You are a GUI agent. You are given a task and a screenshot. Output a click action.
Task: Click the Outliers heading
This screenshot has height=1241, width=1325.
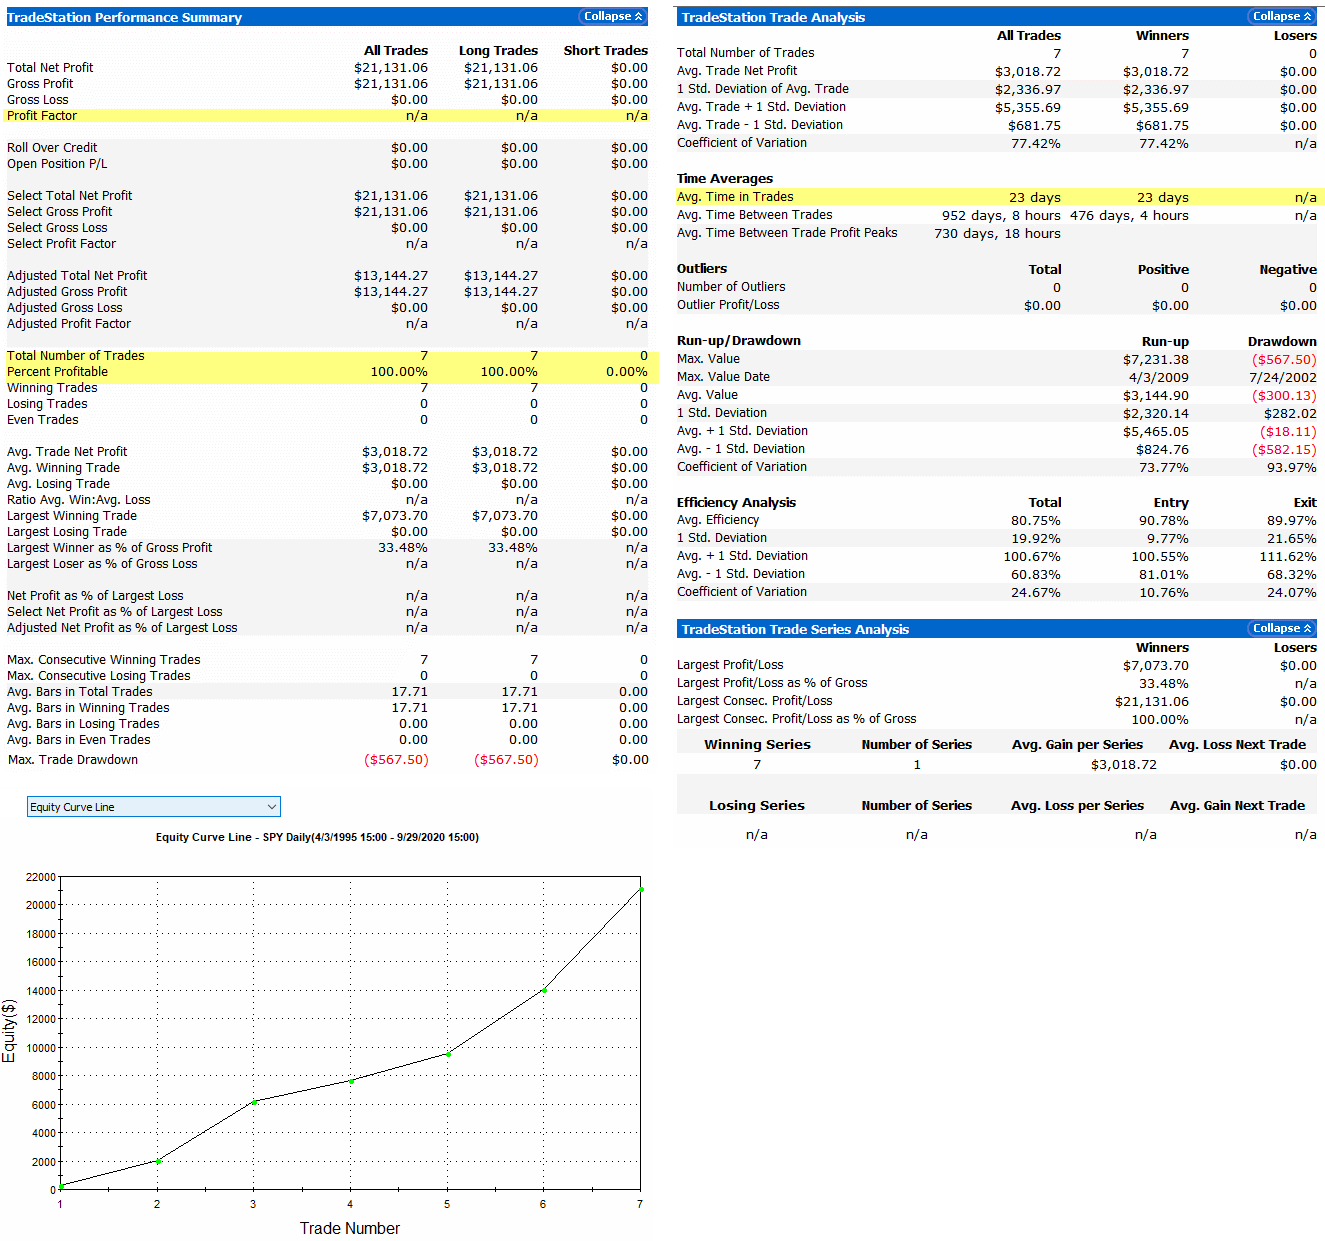pyautogui.click(x=702, y=269)
